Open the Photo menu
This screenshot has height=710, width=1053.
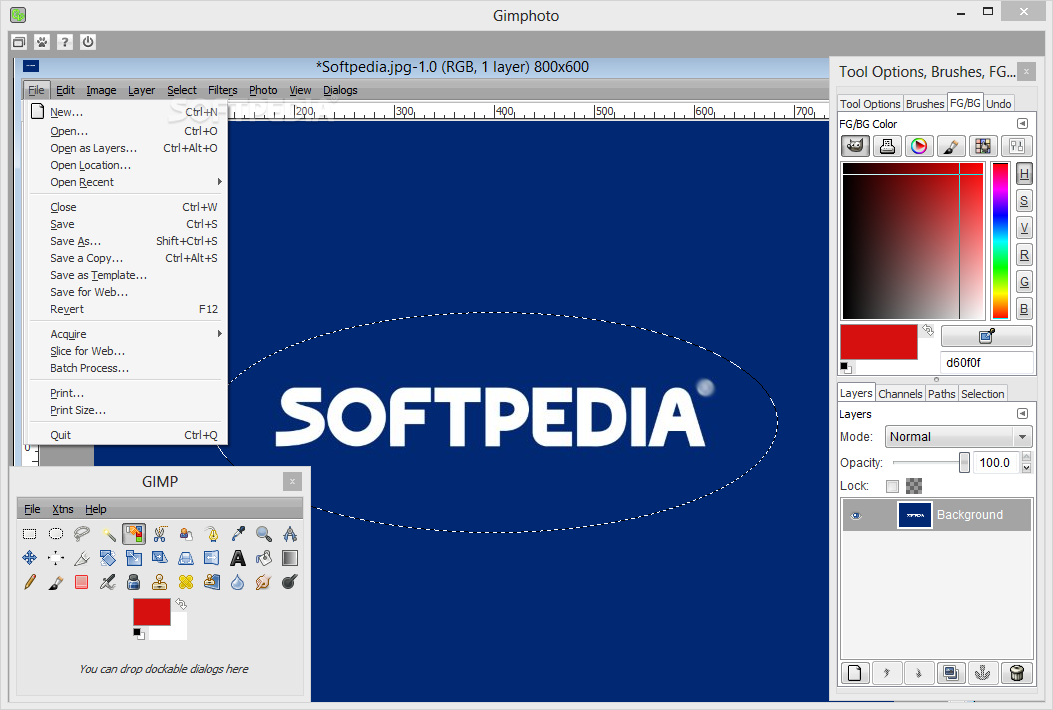[x=263, y=90]
